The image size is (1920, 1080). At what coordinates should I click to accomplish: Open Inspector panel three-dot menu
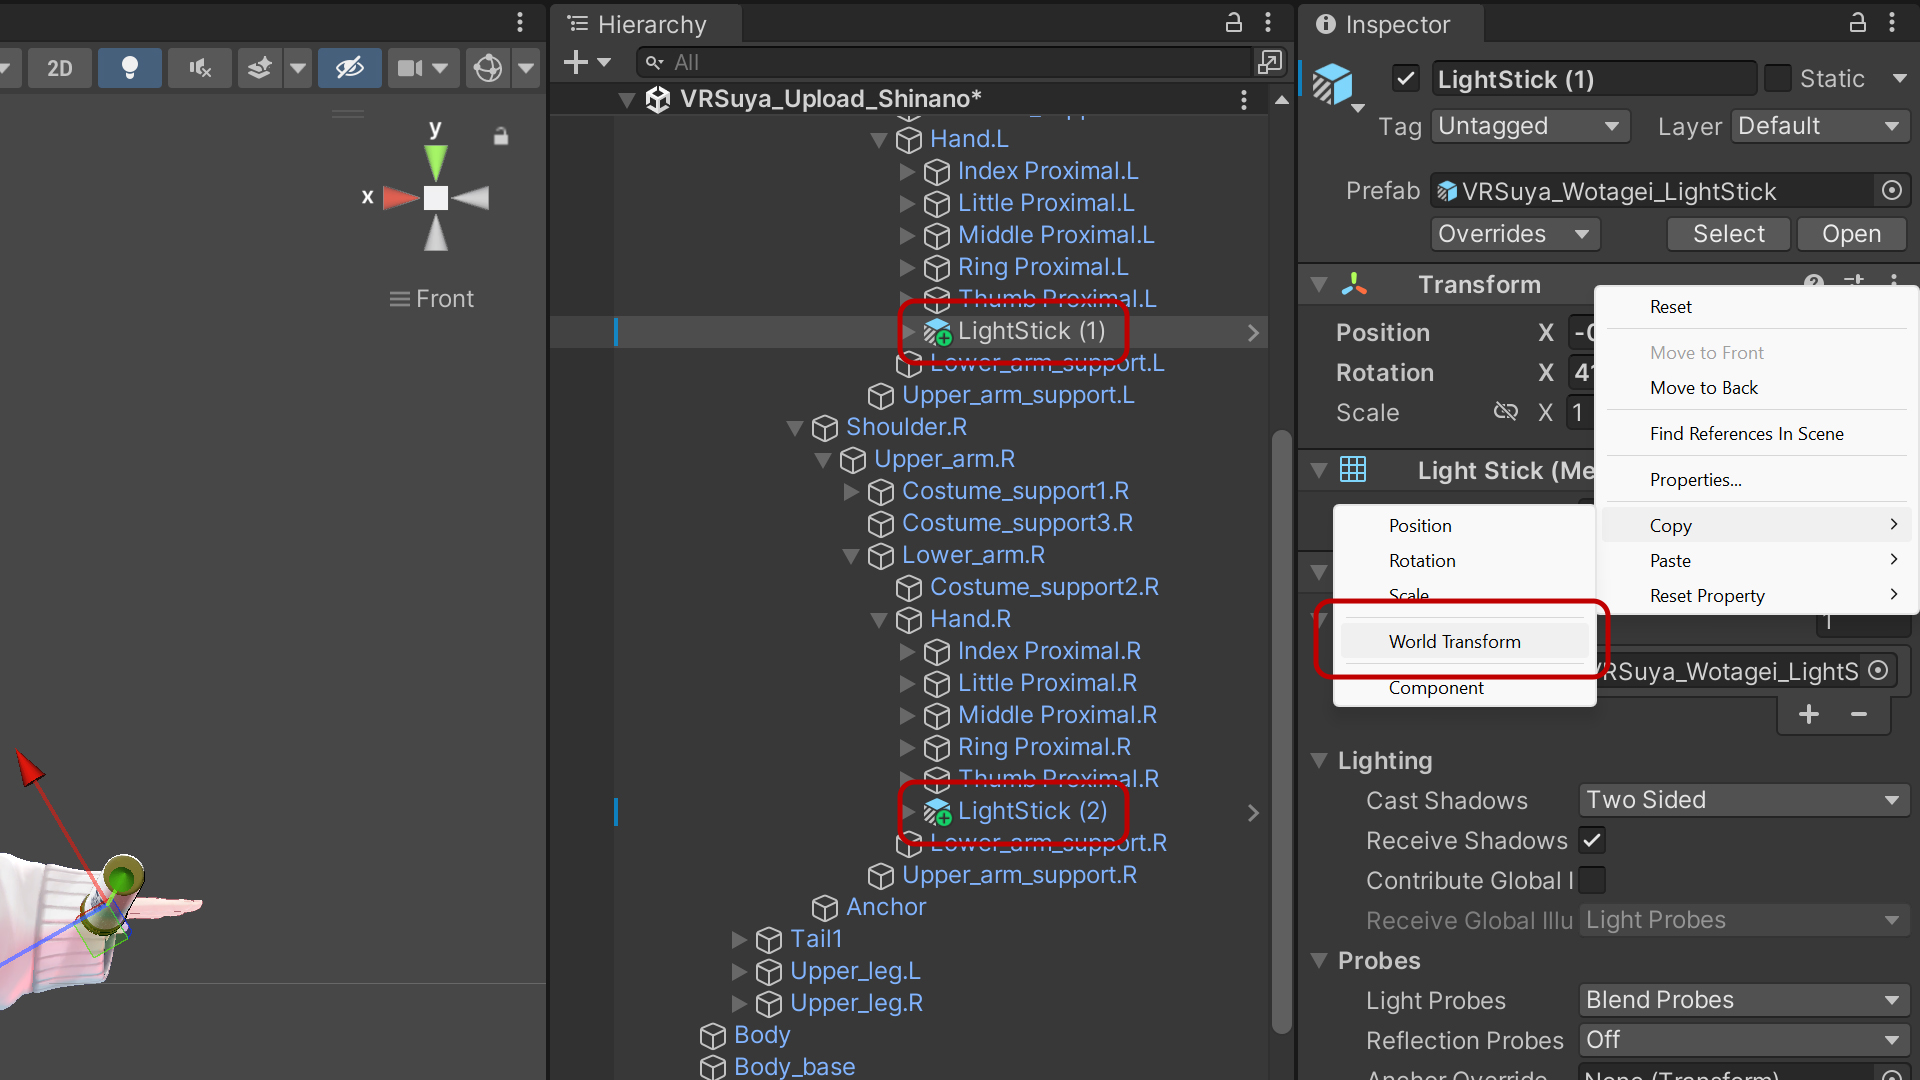tap(1892, 22)
